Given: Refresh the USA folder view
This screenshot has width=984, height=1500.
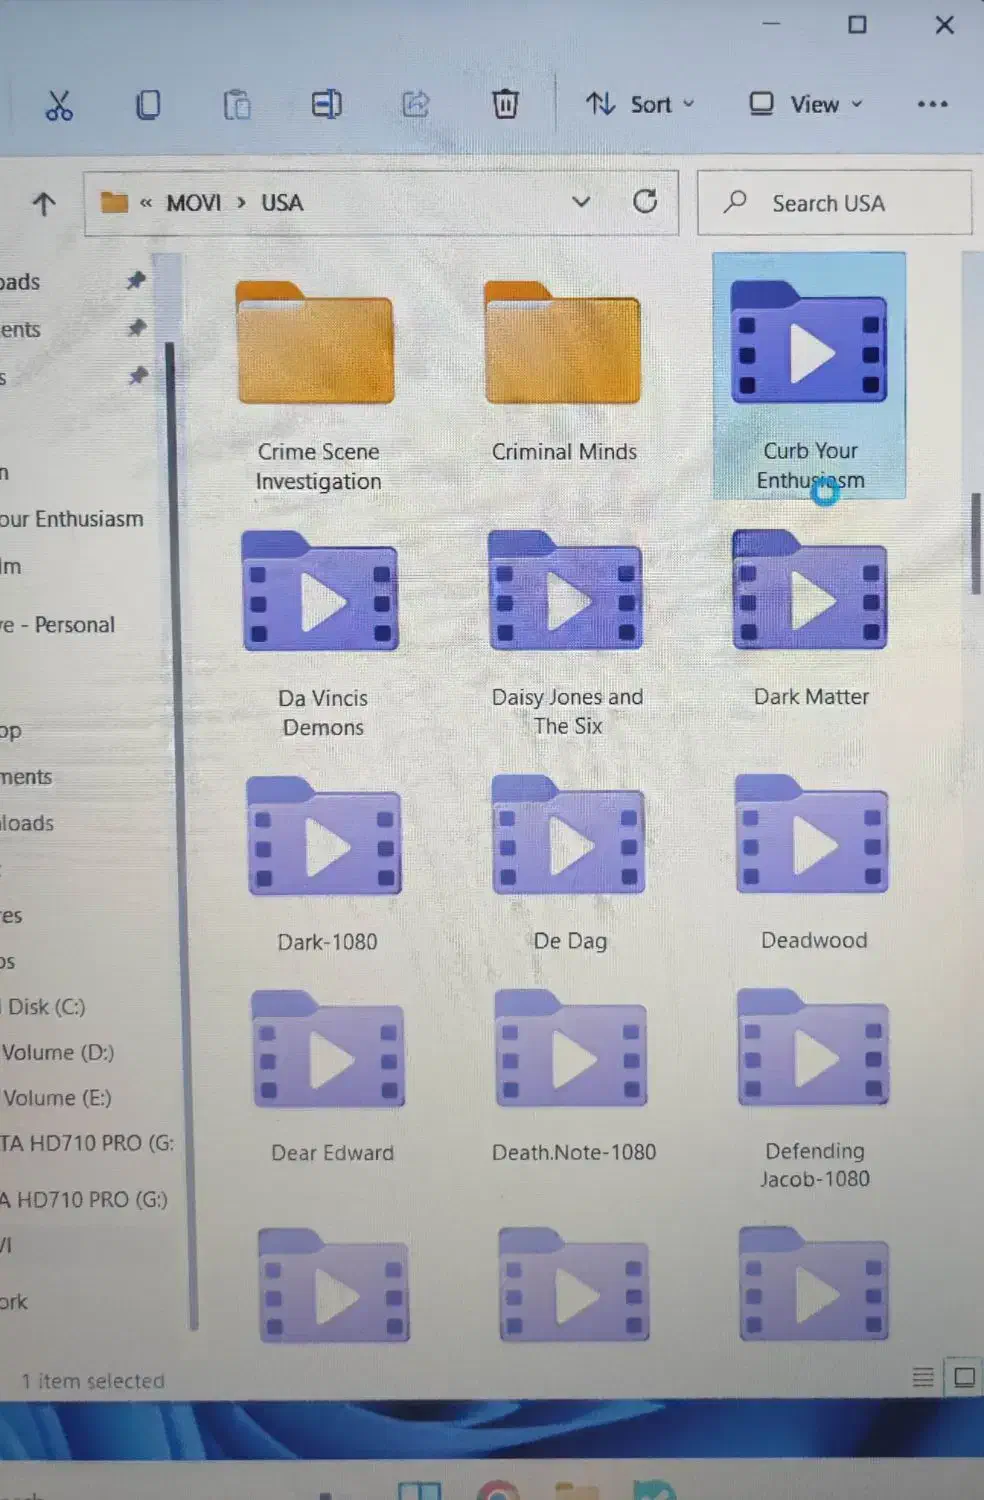Looking at the screenshot, I should pyautogui.click(x=645, y=202).
